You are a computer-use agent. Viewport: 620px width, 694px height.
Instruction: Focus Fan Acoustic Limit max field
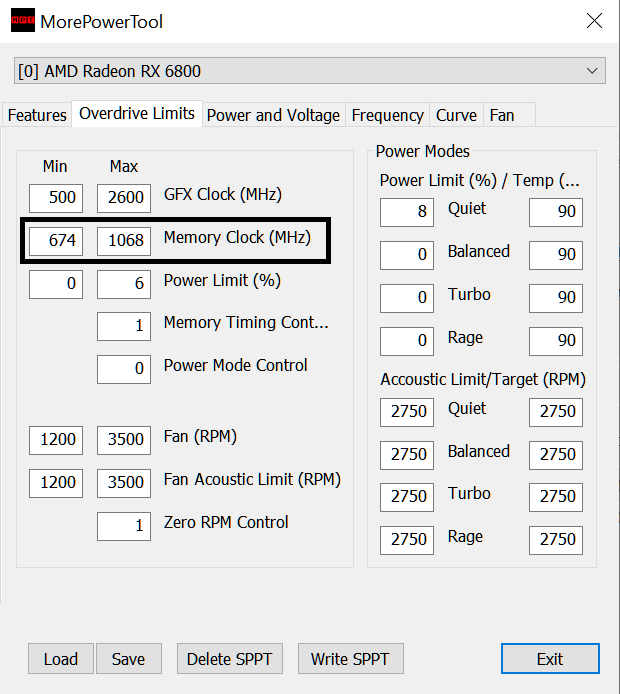(124, 483)
